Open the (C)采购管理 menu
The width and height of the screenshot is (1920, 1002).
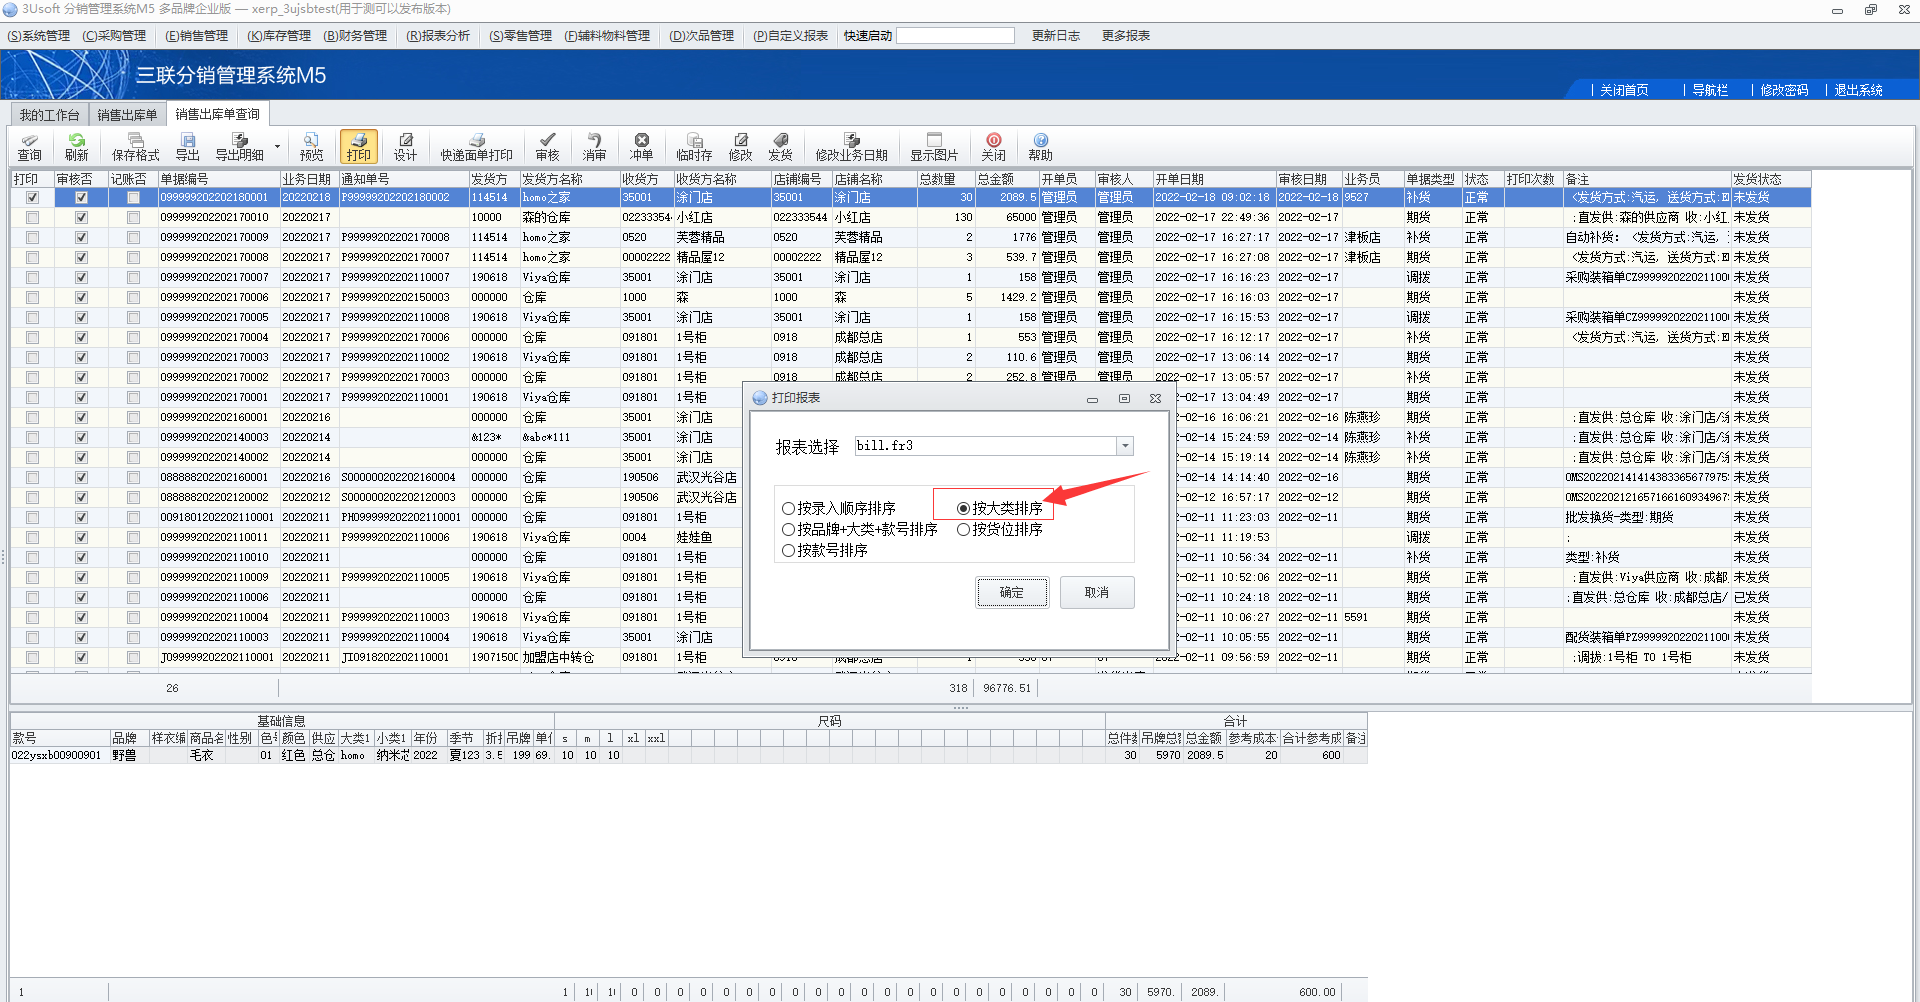[114, 36]
